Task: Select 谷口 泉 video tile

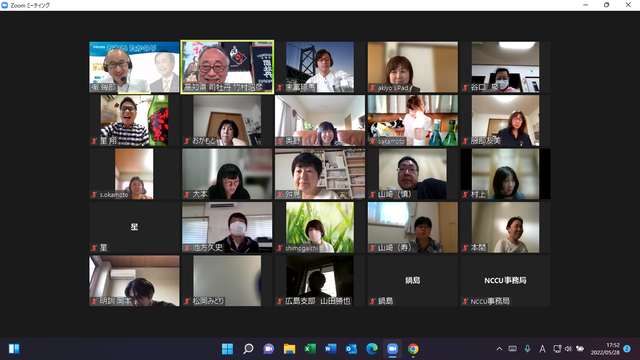Action: coord(505,67)
